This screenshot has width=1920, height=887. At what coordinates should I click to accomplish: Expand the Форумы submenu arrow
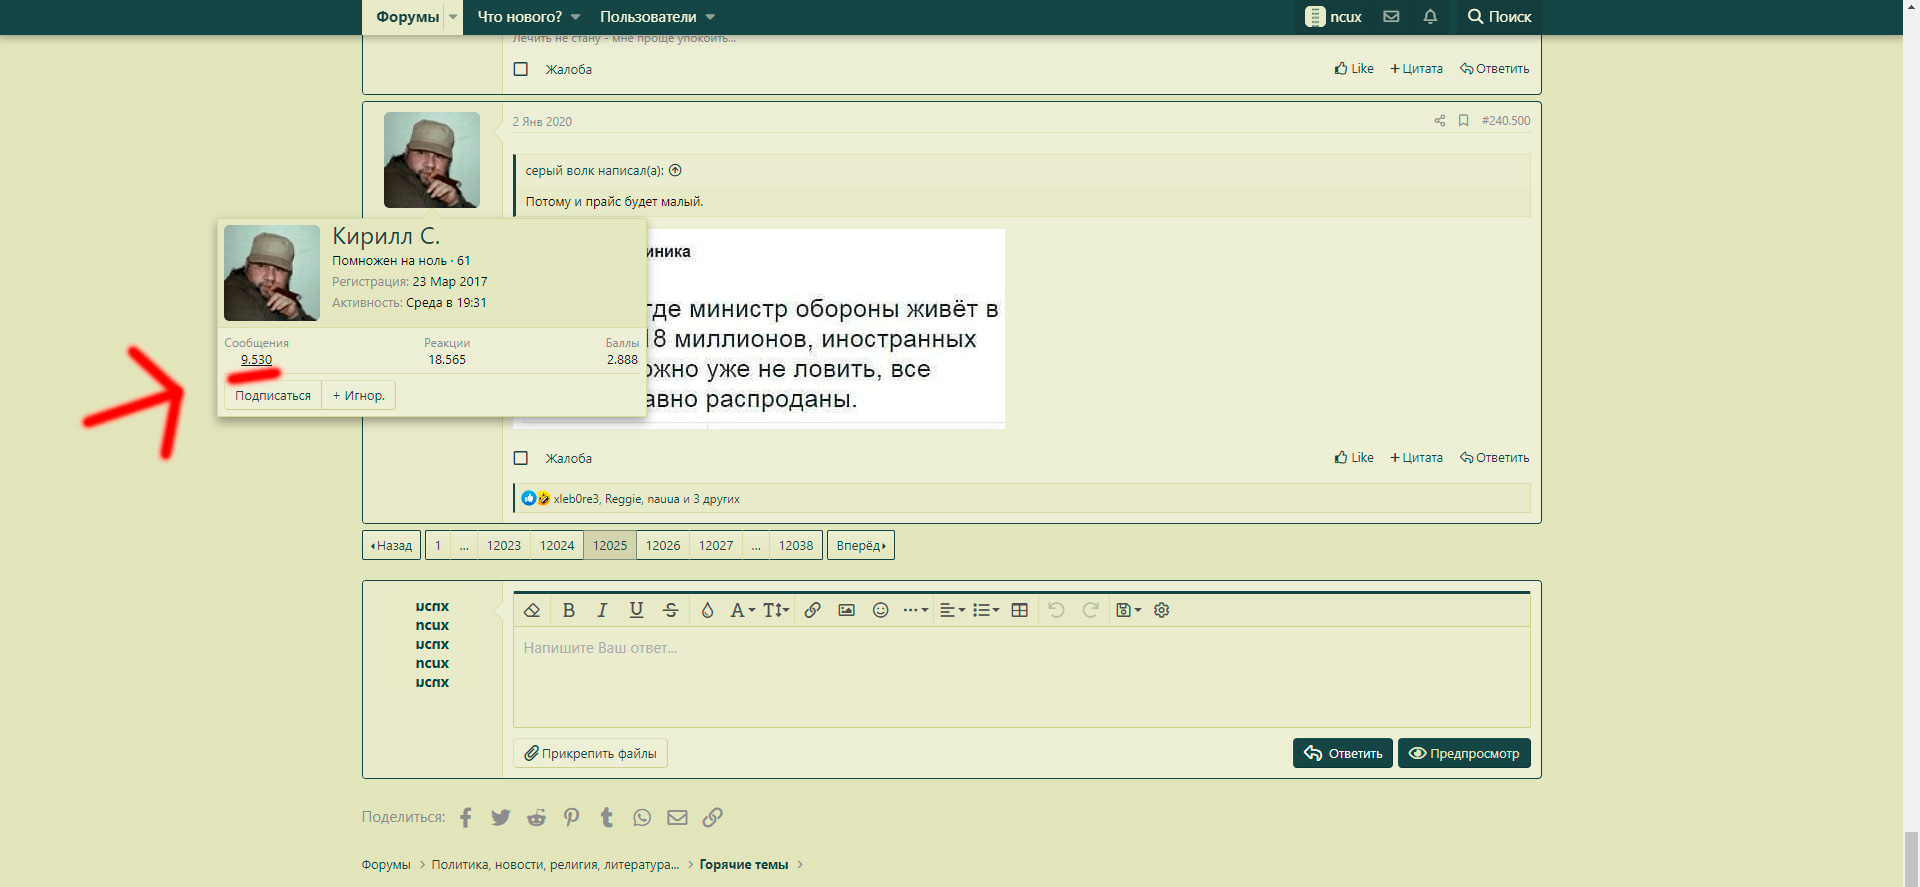pyautogui.click(x=453, y=17)
